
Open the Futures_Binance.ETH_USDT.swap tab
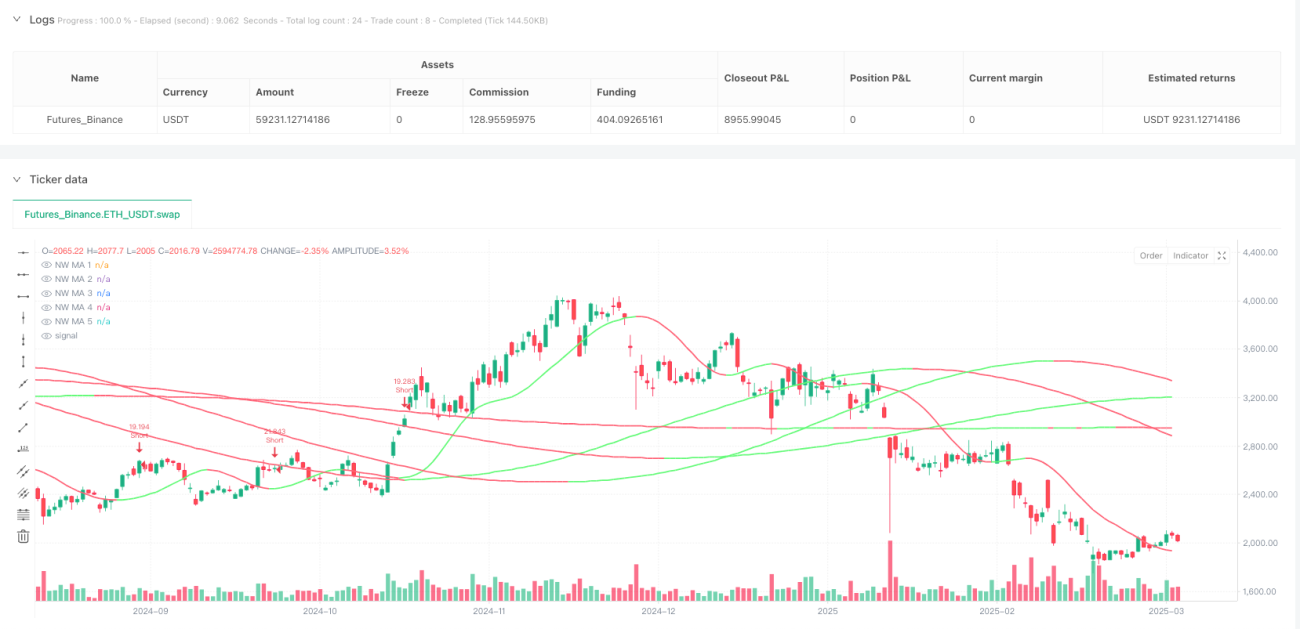click(102, 214)
